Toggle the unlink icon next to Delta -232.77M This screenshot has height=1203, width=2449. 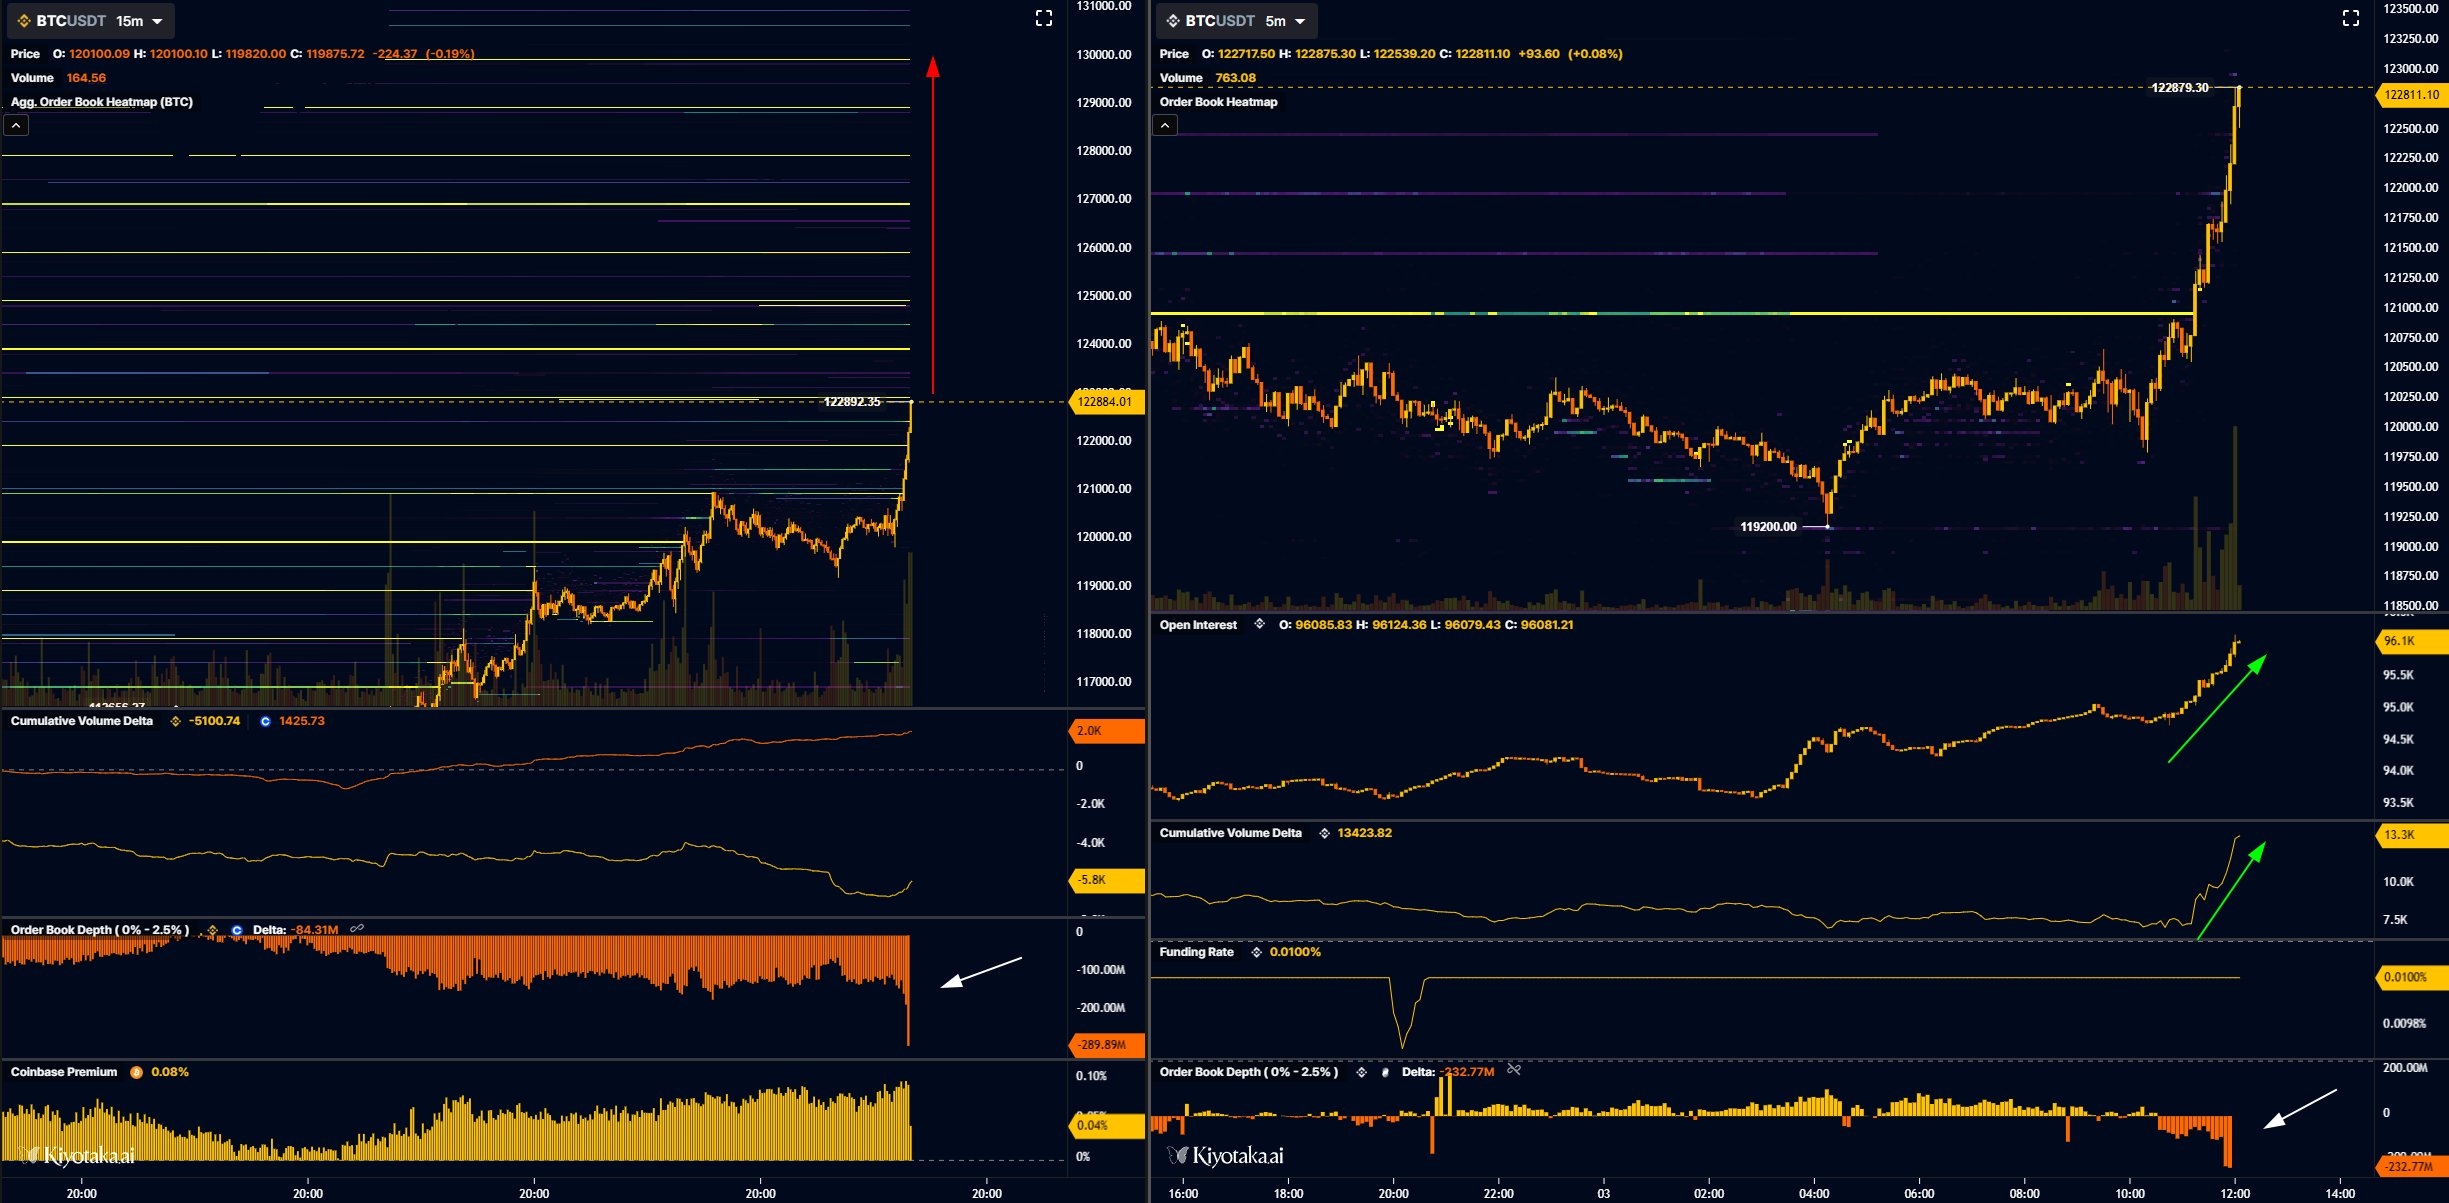1512,1071
